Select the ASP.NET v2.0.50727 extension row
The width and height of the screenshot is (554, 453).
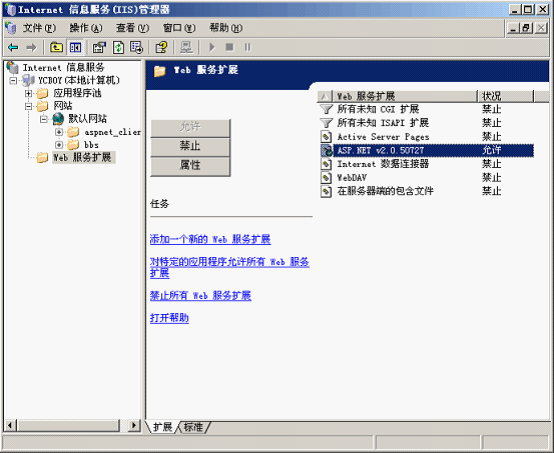point(427,150)
